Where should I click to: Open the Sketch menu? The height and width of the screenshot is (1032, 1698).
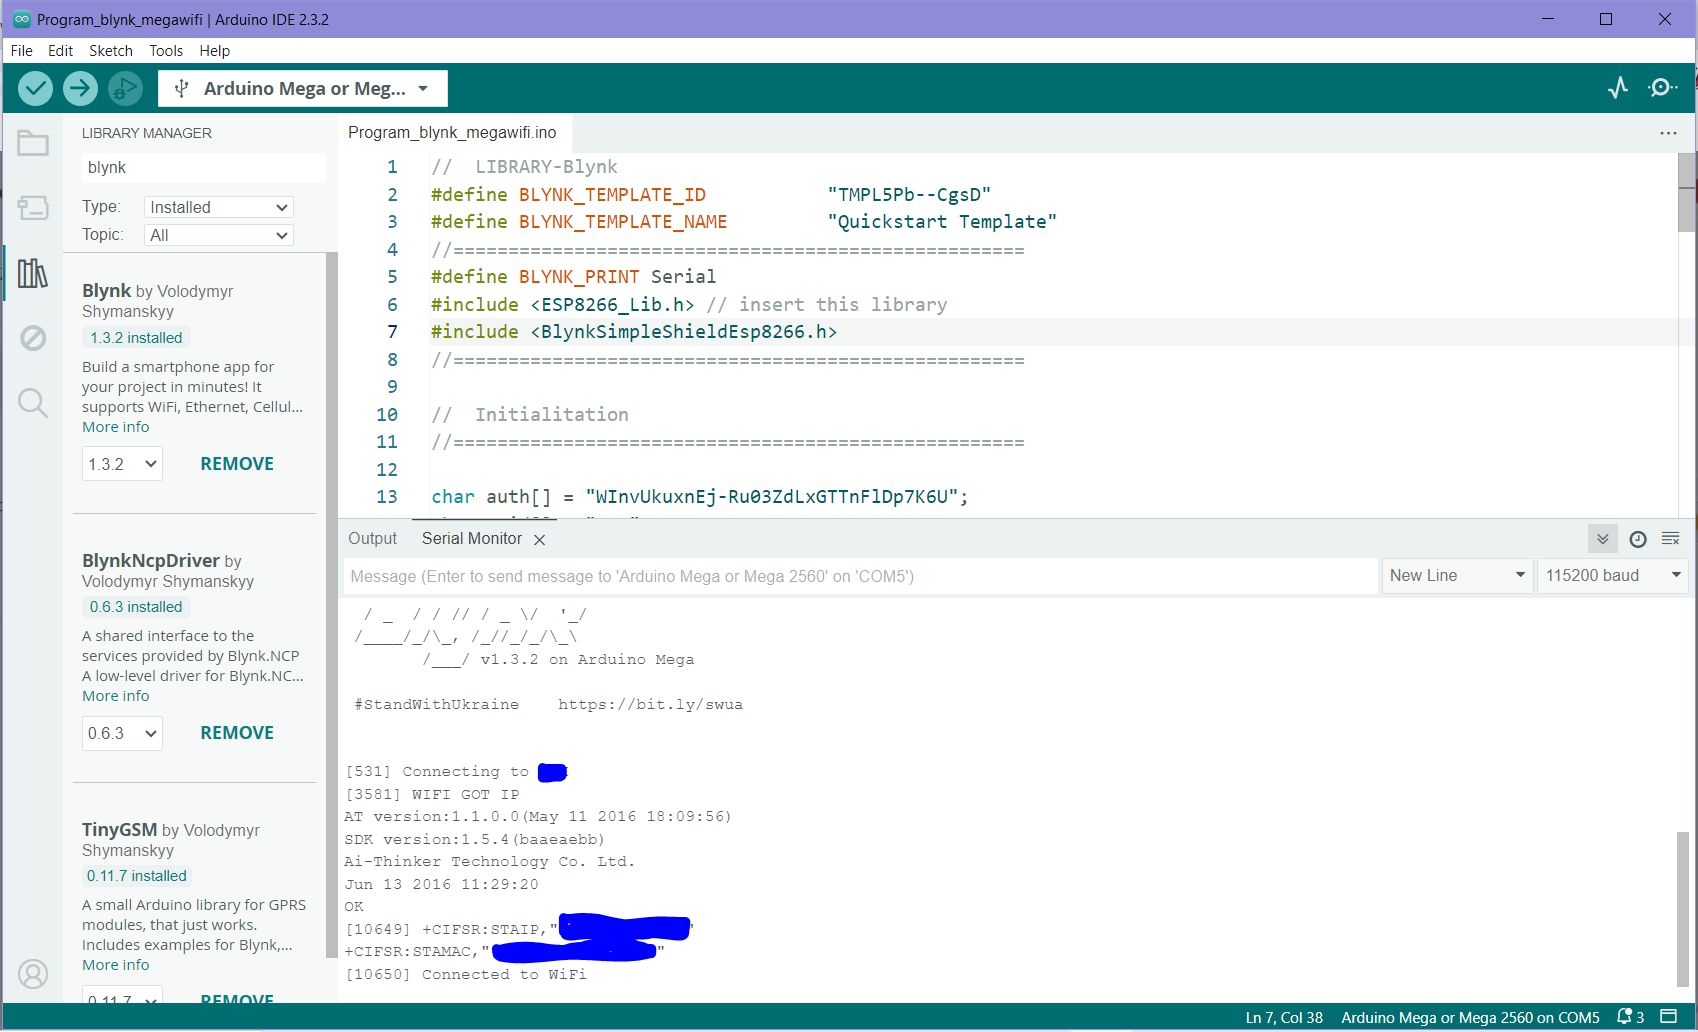[111, 51]
